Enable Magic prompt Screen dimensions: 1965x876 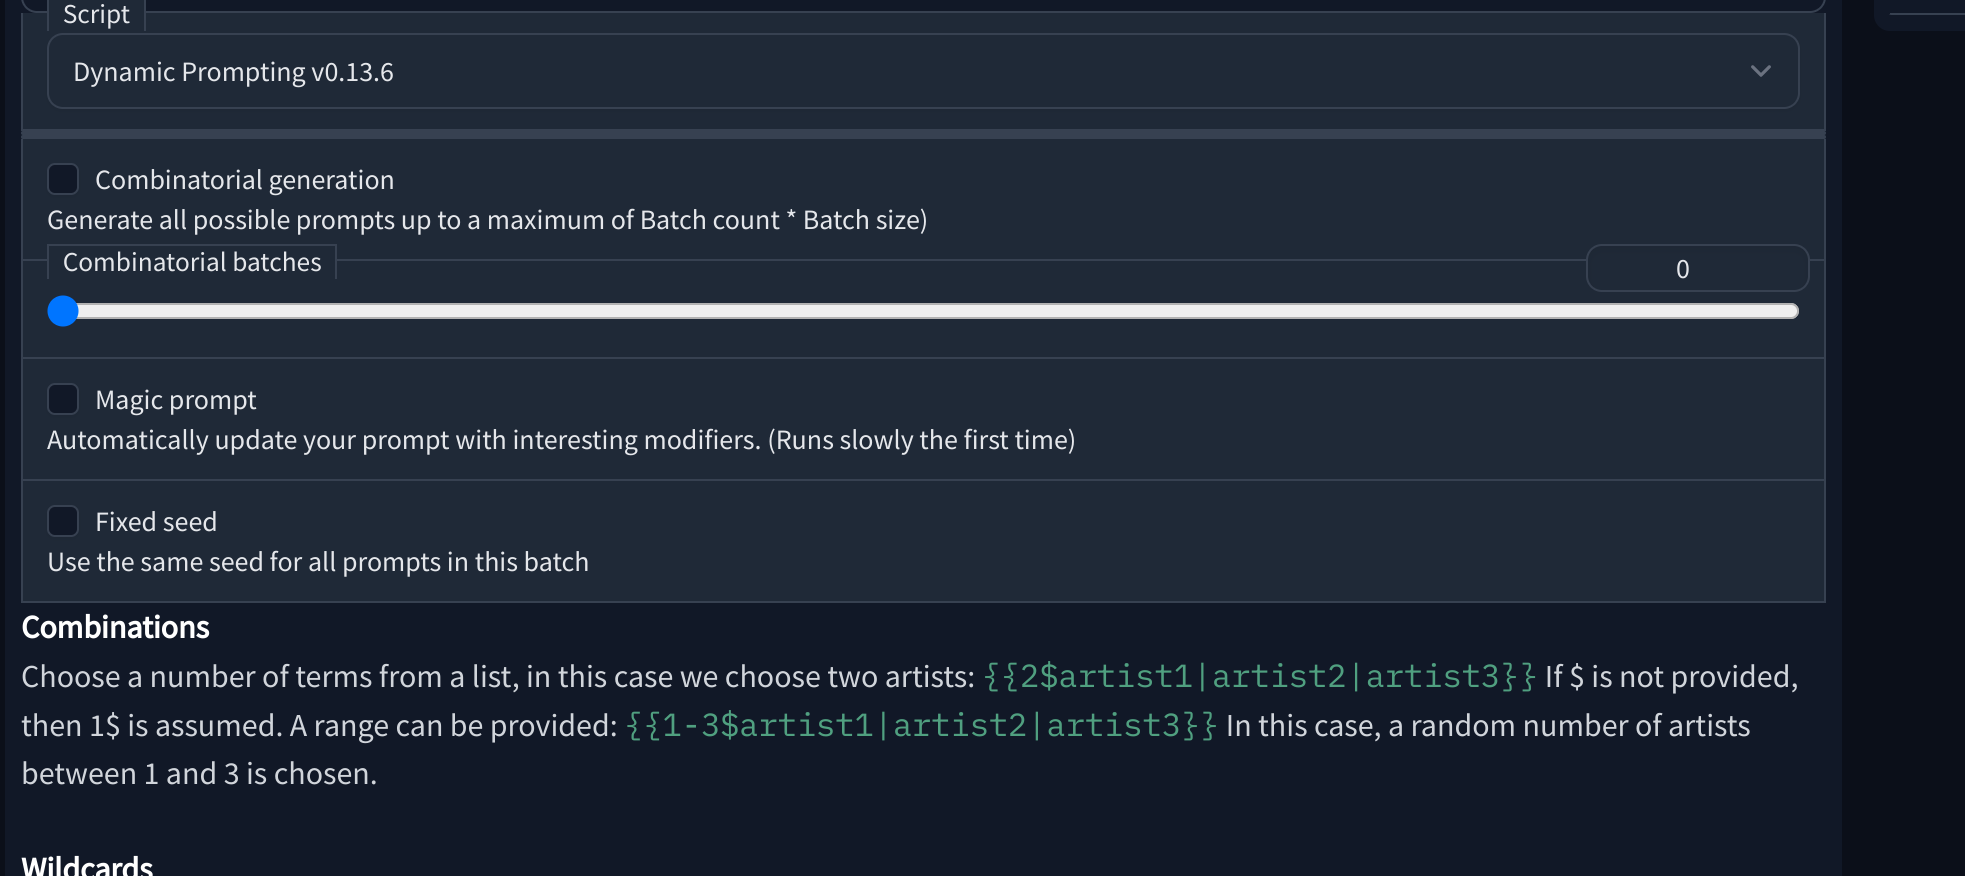tap(64, 399)
